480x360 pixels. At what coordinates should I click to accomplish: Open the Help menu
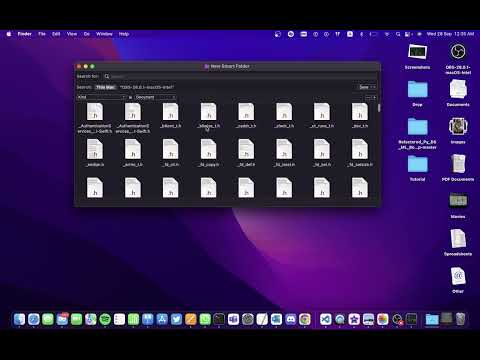124,34
